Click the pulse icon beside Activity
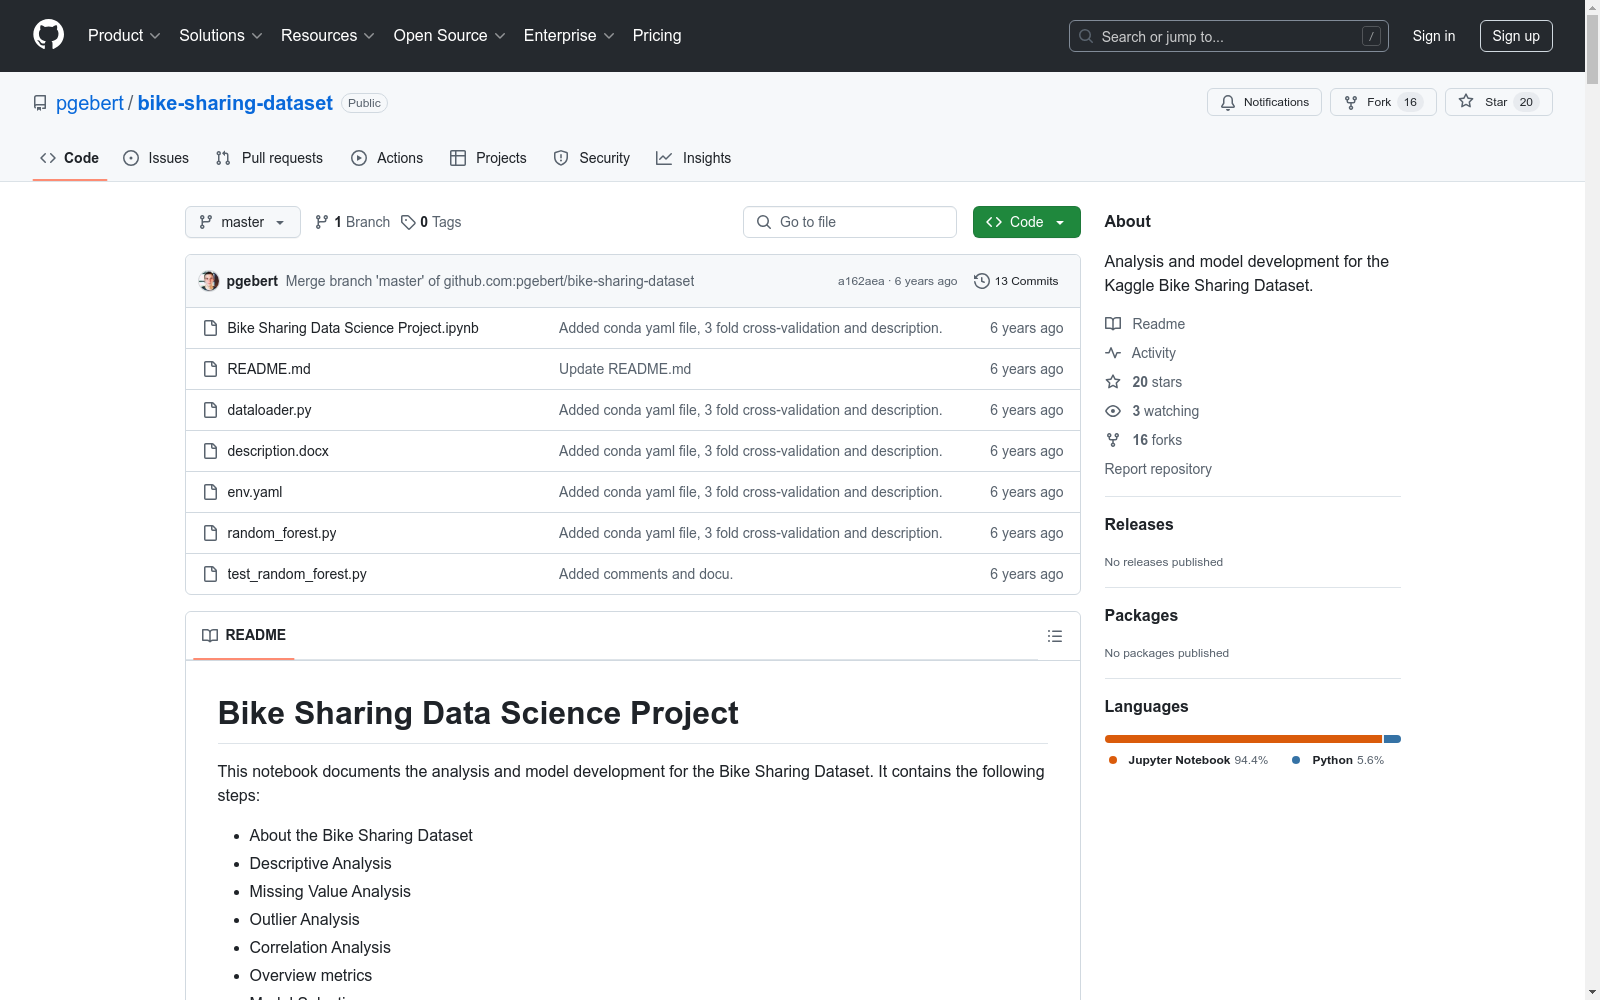The height and width of the screenshot is (1000, 1600). tap(1113, 353)
